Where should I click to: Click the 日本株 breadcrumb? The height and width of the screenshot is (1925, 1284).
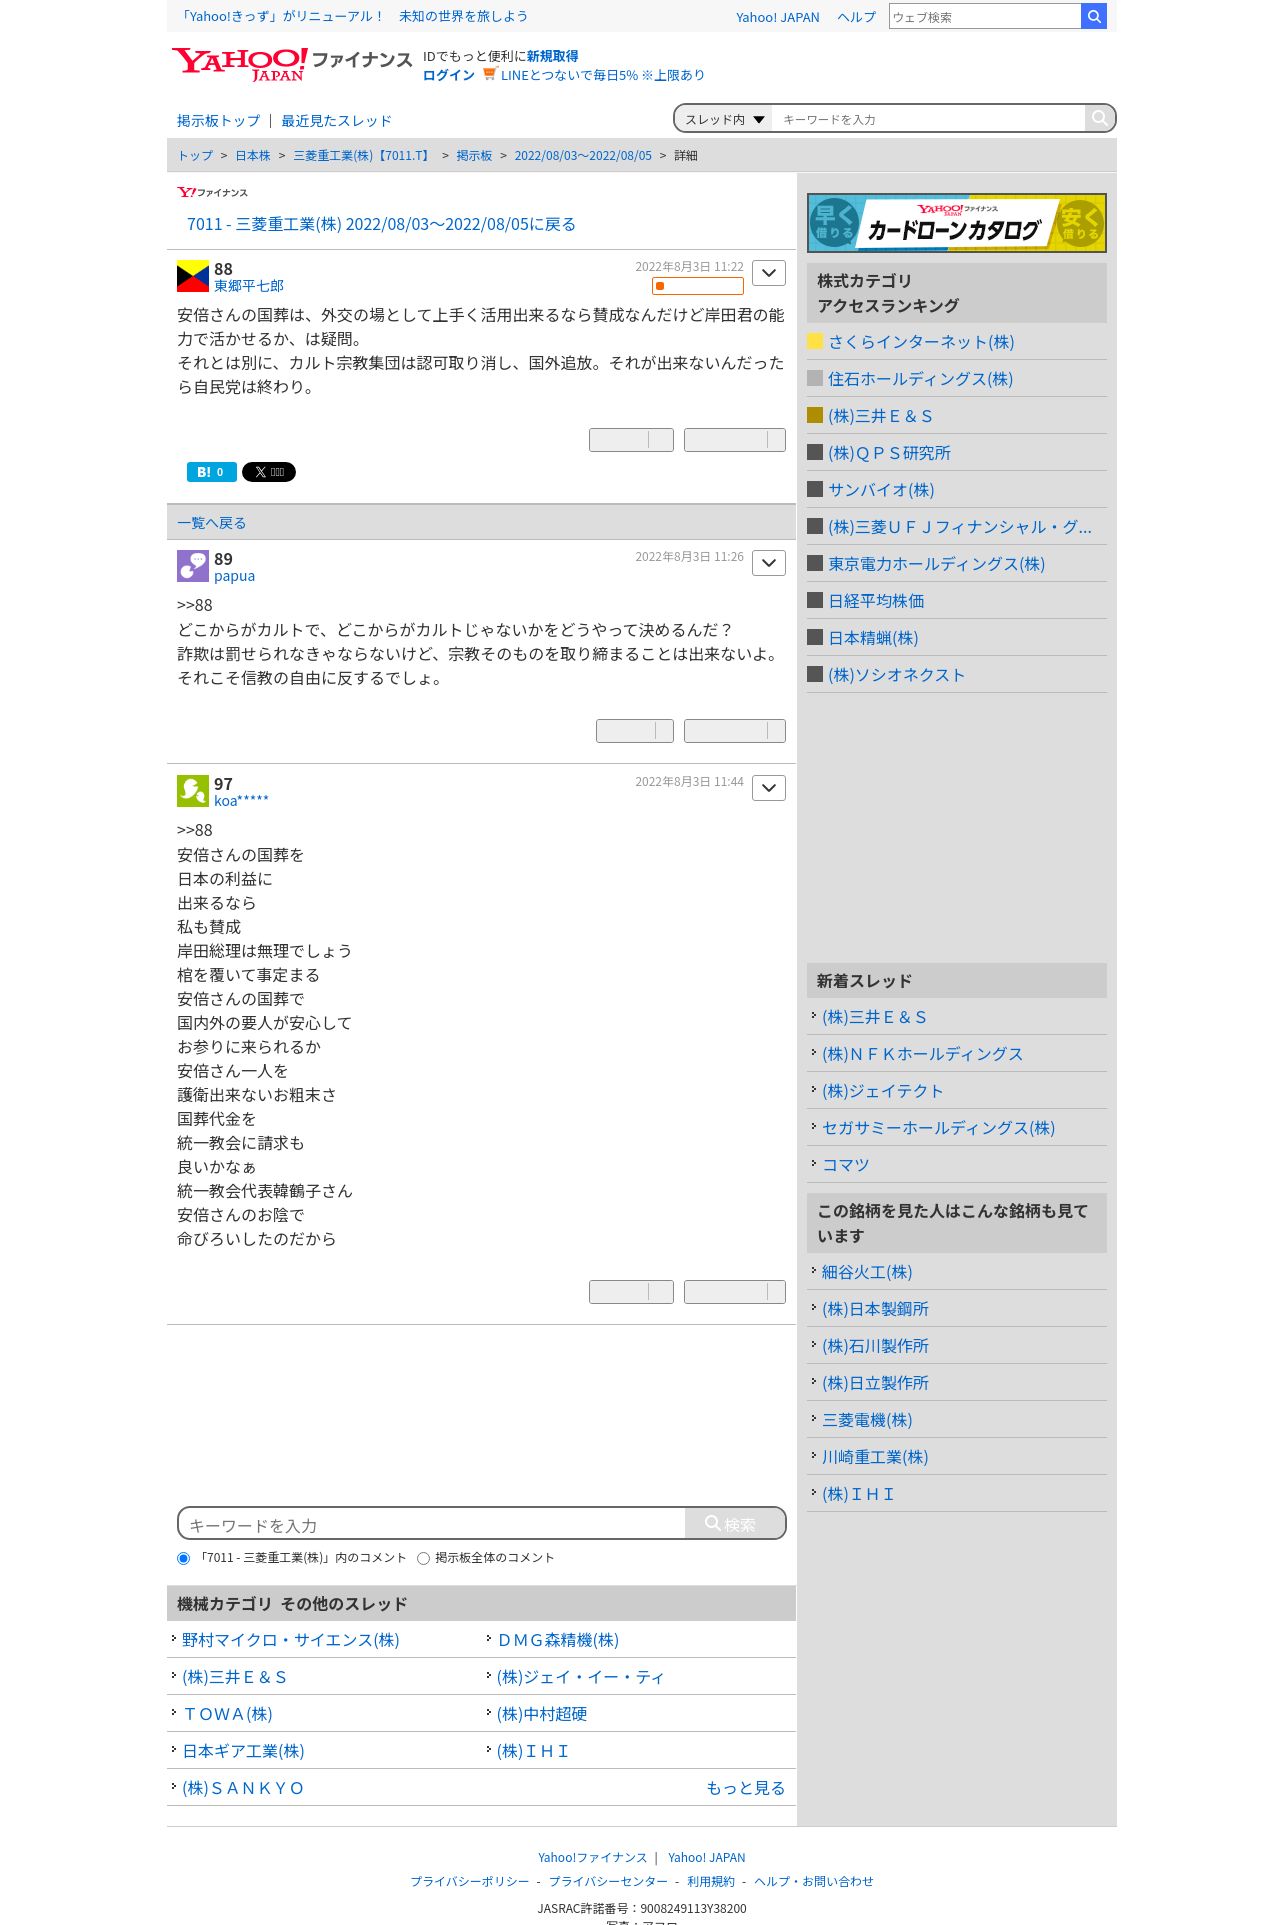click(x=253, y=156)
